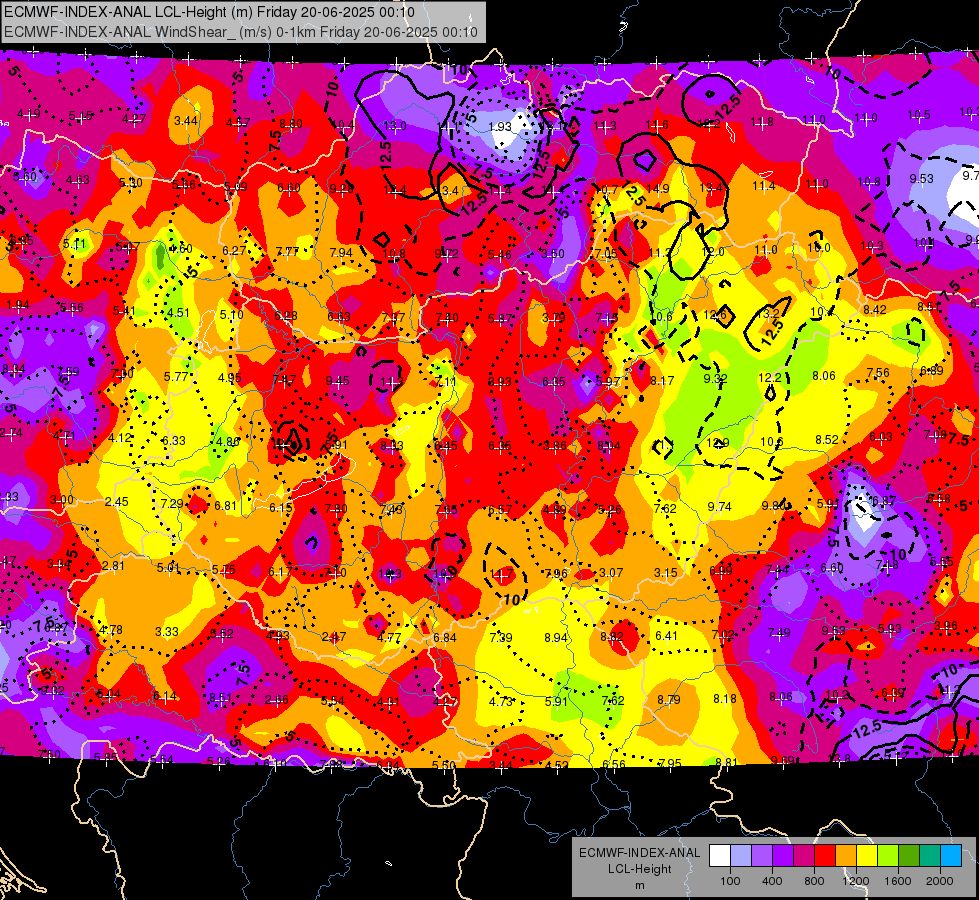The height and width of the screenshot is (900, 979).
Task: Click the map value 2.47
Action: point(333,637)
